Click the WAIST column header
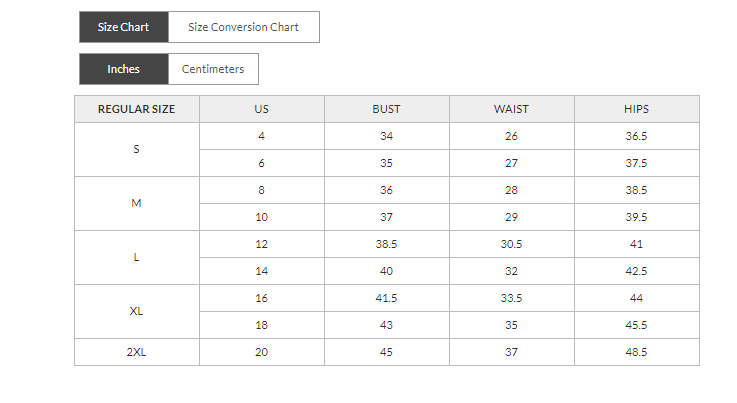Image resolution: width=737 pixels, height=403 pixels. pyautogui.click(x=512, y=109)
